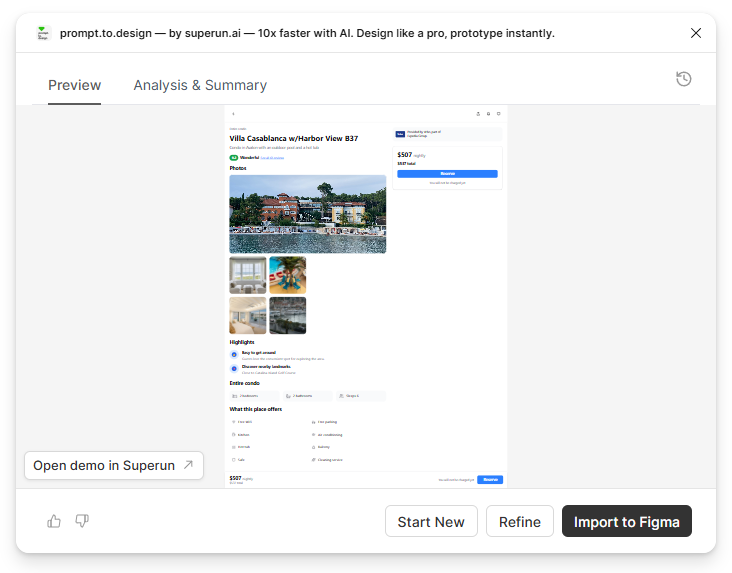Click the green rating badge beside Wonderful
Viewport: 732px width, 573px height.
(234, 158)
